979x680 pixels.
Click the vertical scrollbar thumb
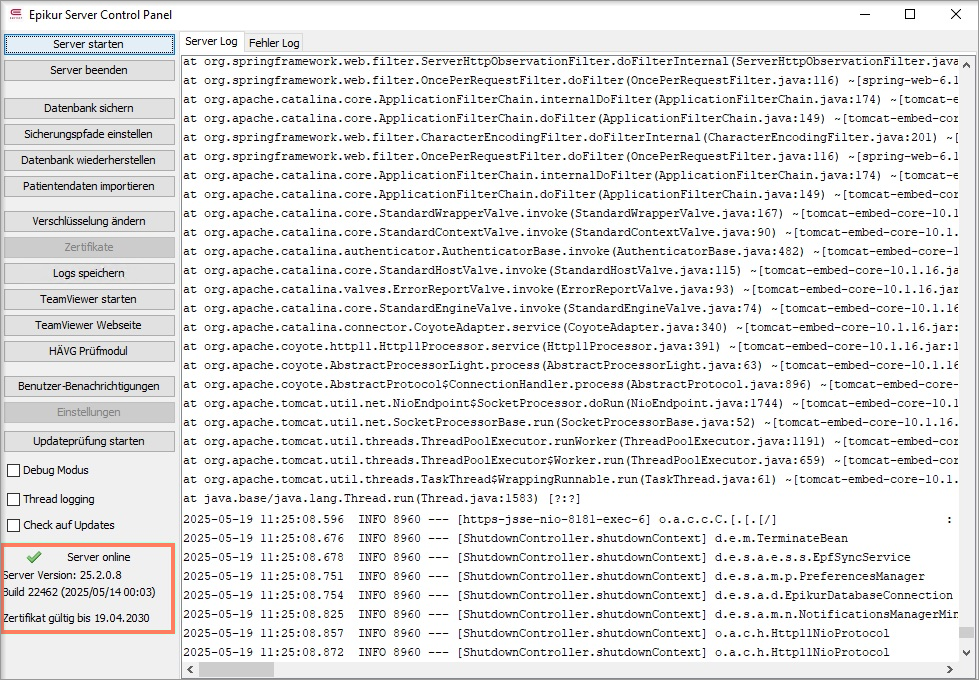click(x=967, y=633)
